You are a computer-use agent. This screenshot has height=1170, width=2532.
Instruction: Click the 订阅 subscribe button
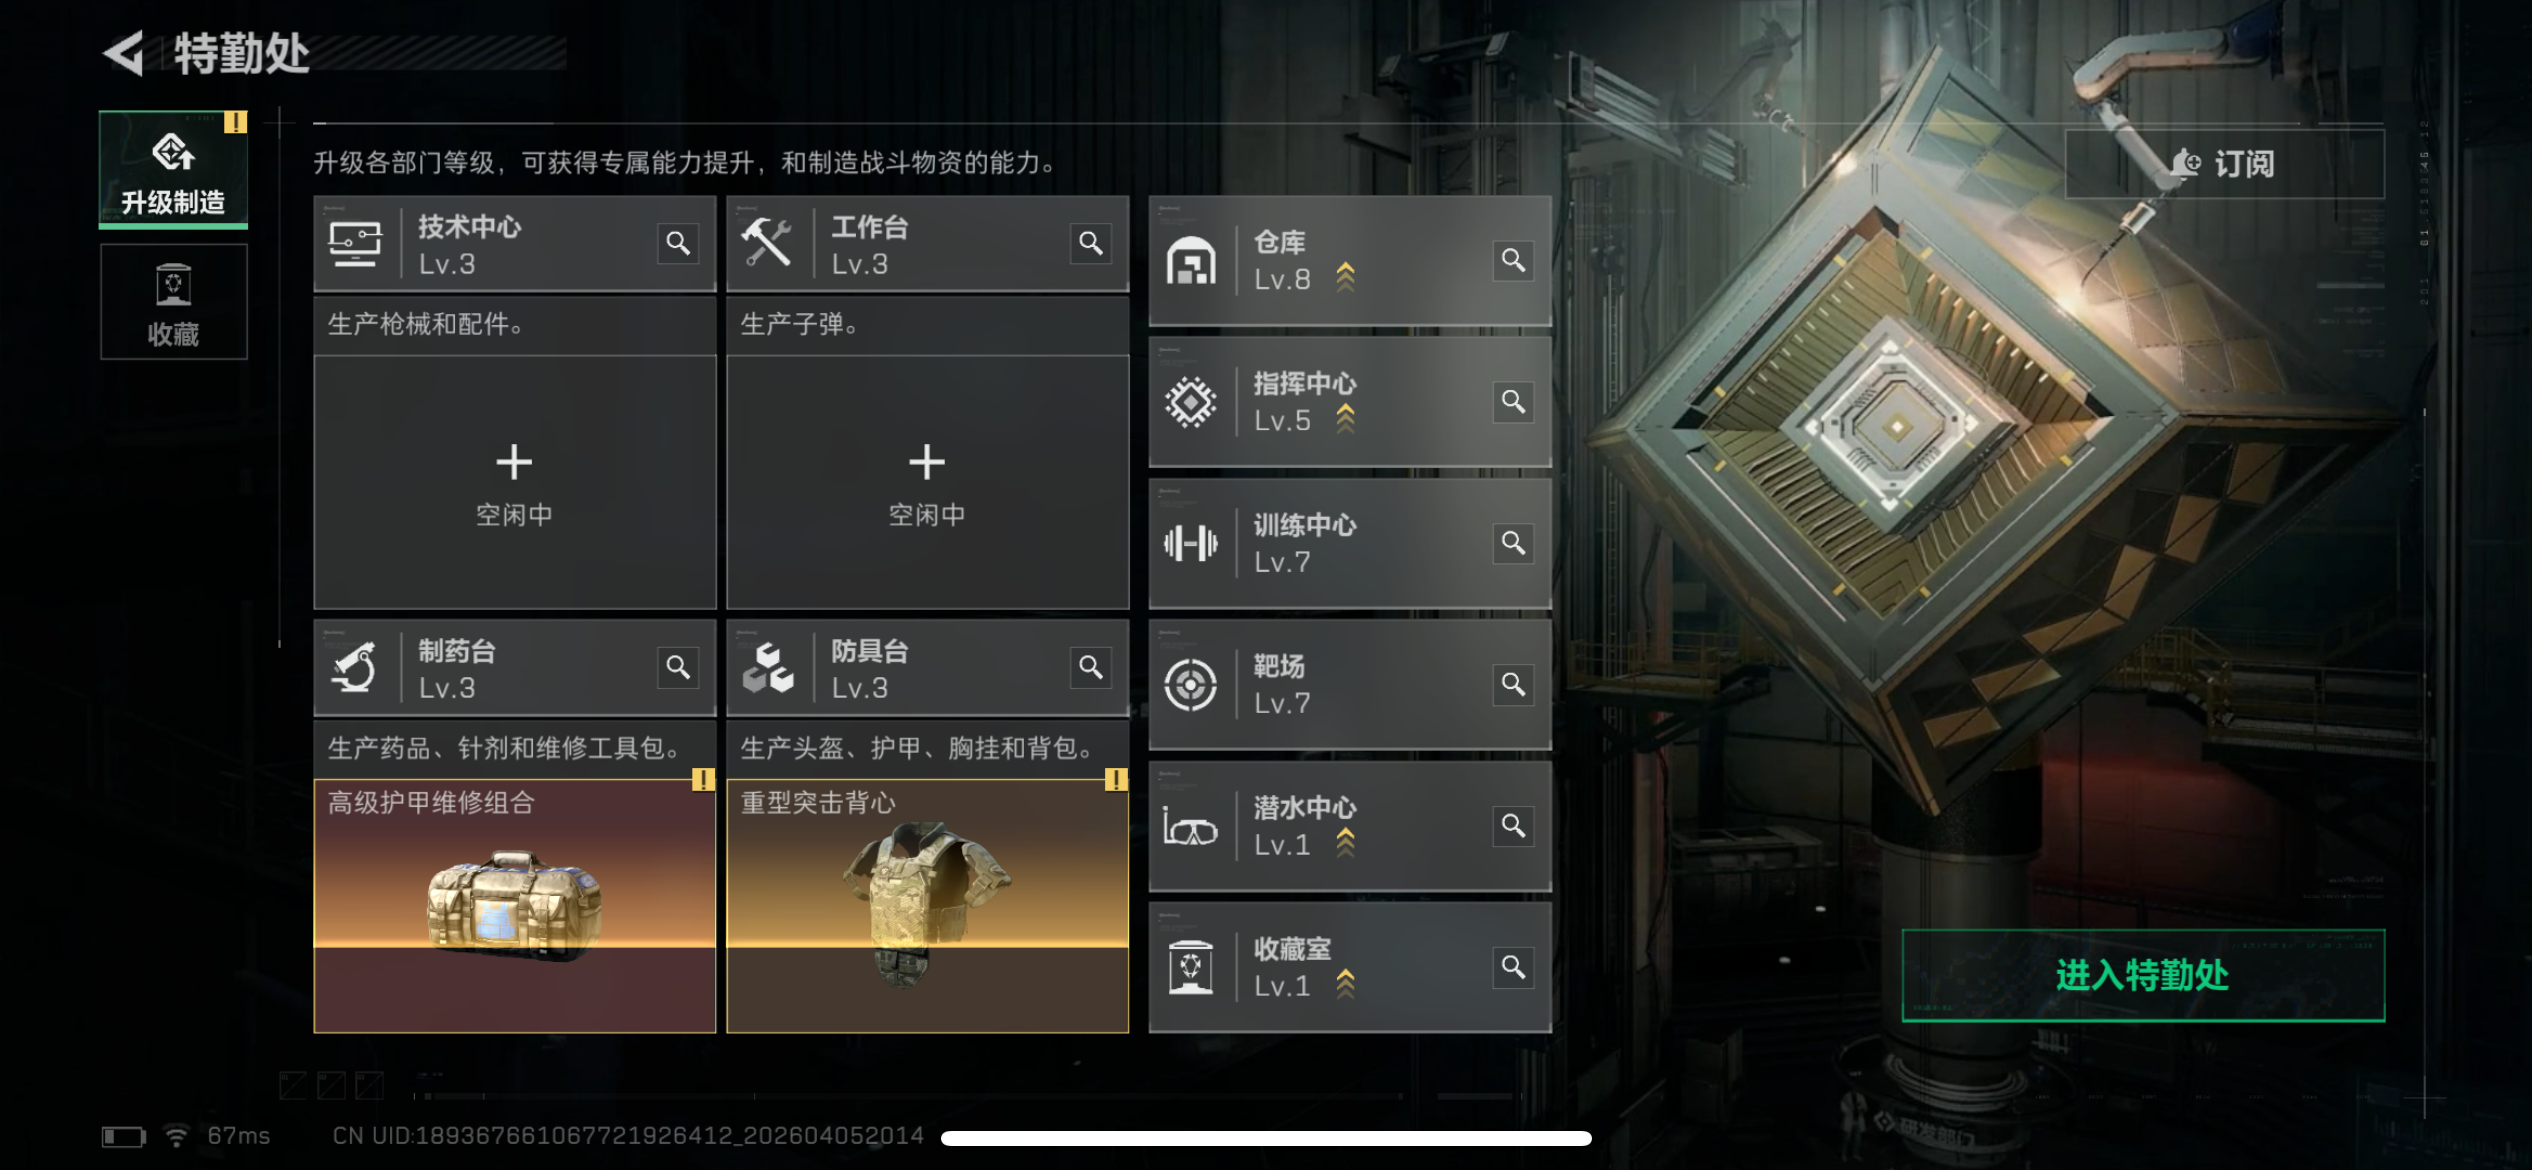2224,163
